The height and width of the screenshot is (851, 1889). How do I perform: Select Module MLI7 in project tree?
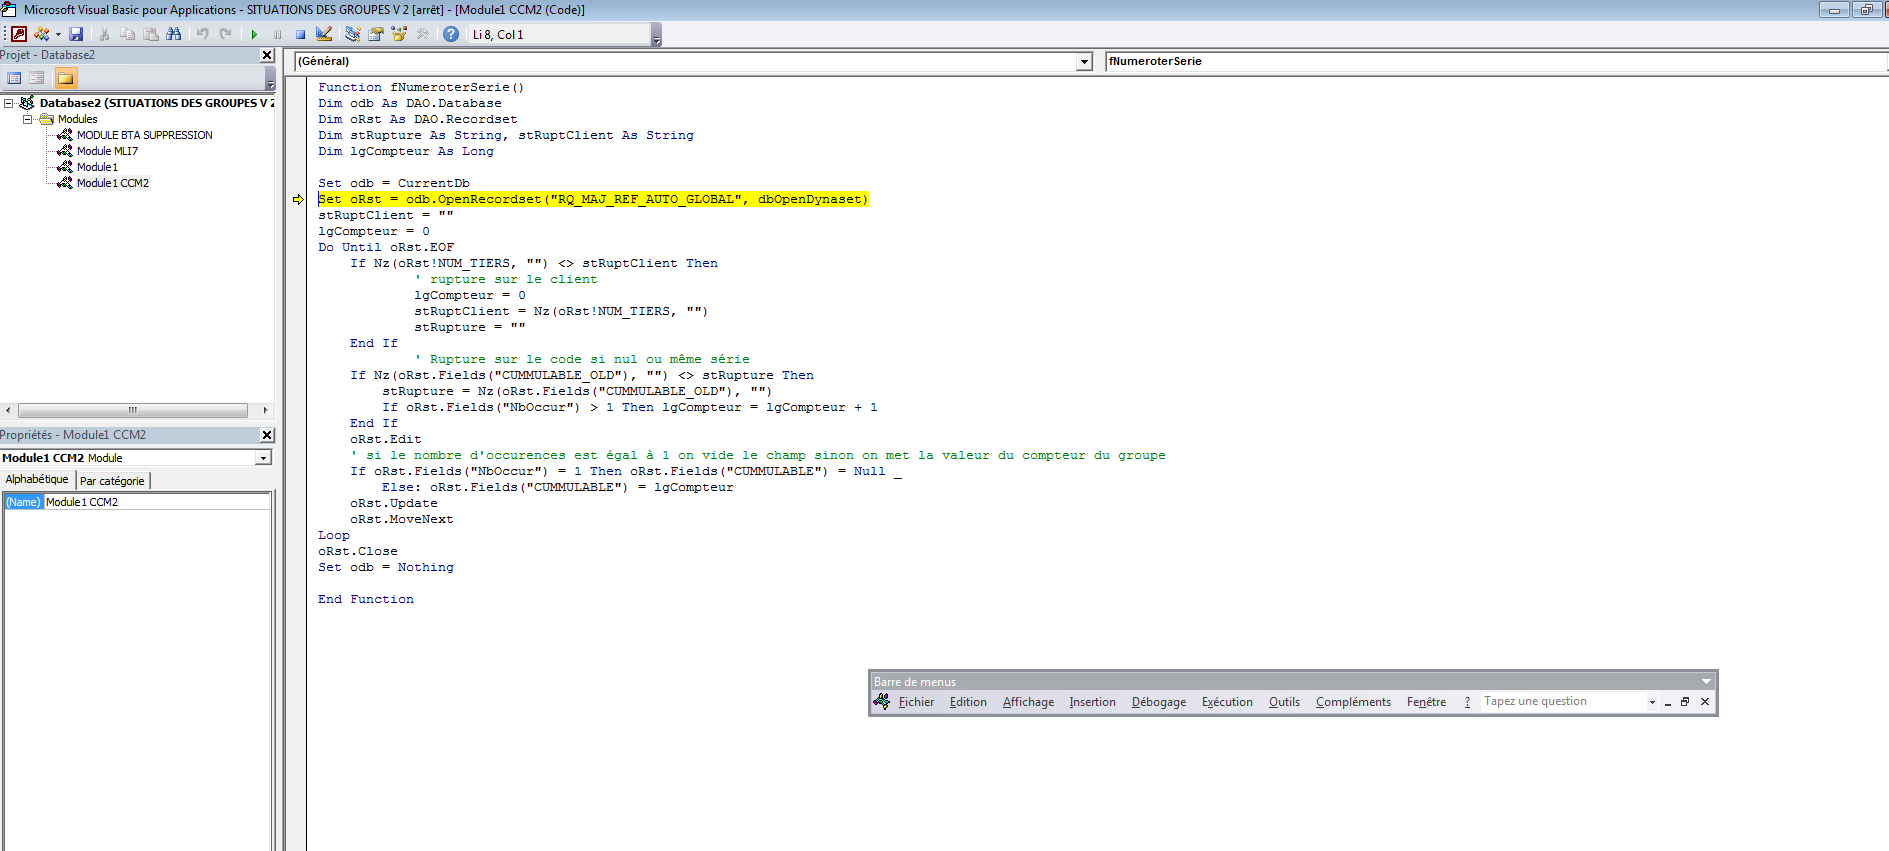tap(108, 151)
